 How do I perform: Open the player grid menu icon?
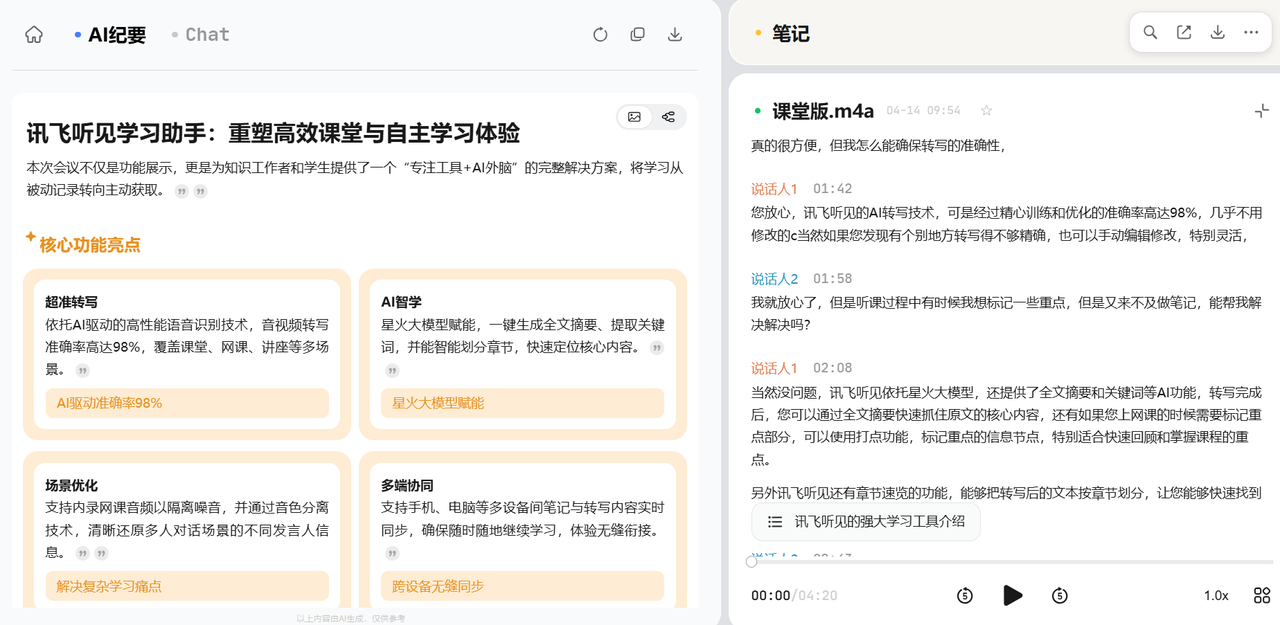pos(1262,595)
